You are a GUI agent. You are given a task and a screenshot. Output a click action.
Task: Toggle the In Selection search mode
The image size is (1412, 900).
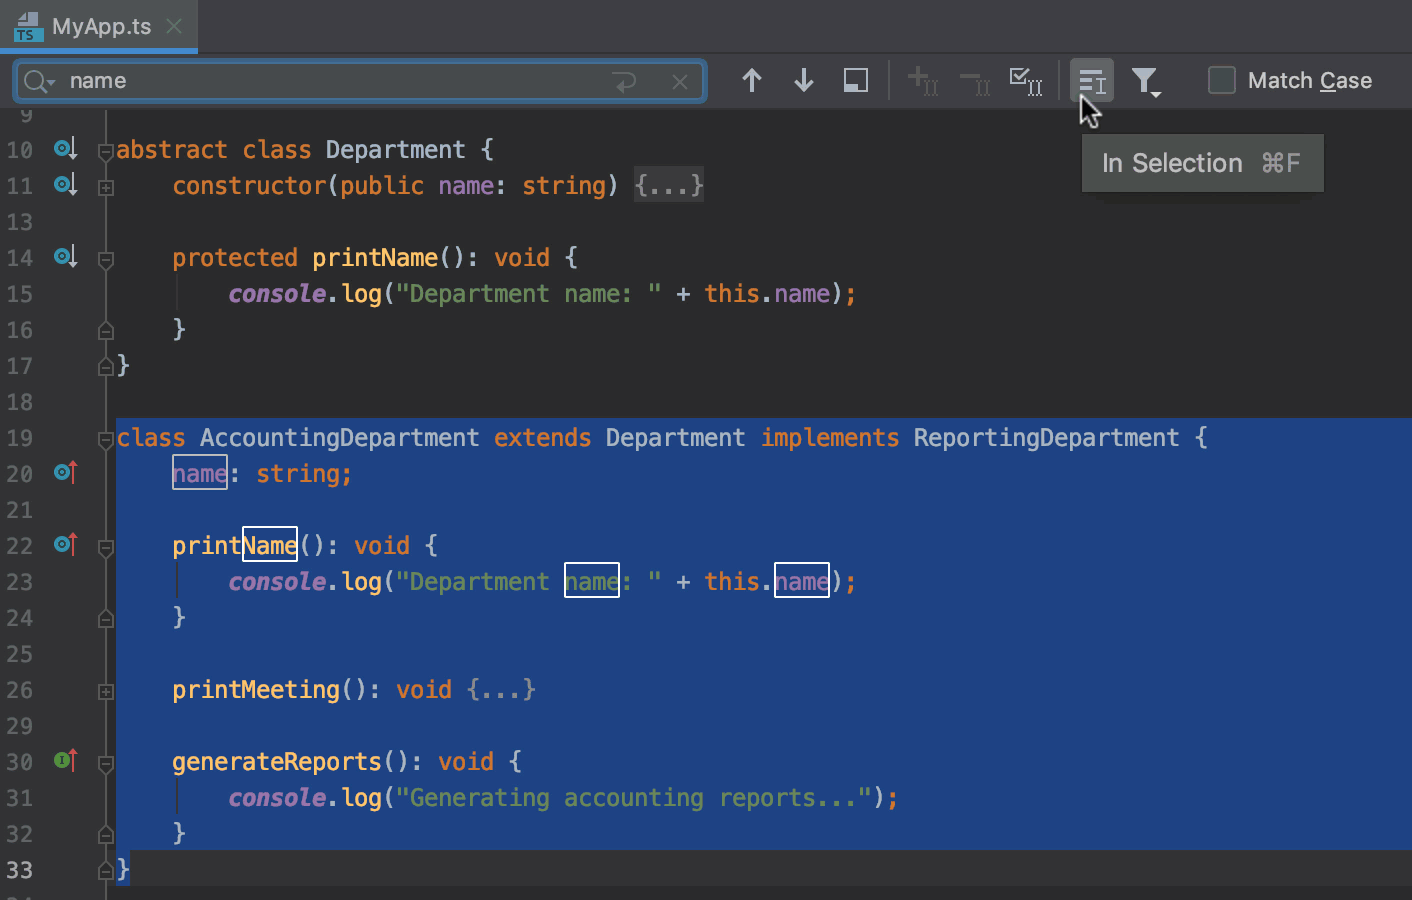(1091, 80)
